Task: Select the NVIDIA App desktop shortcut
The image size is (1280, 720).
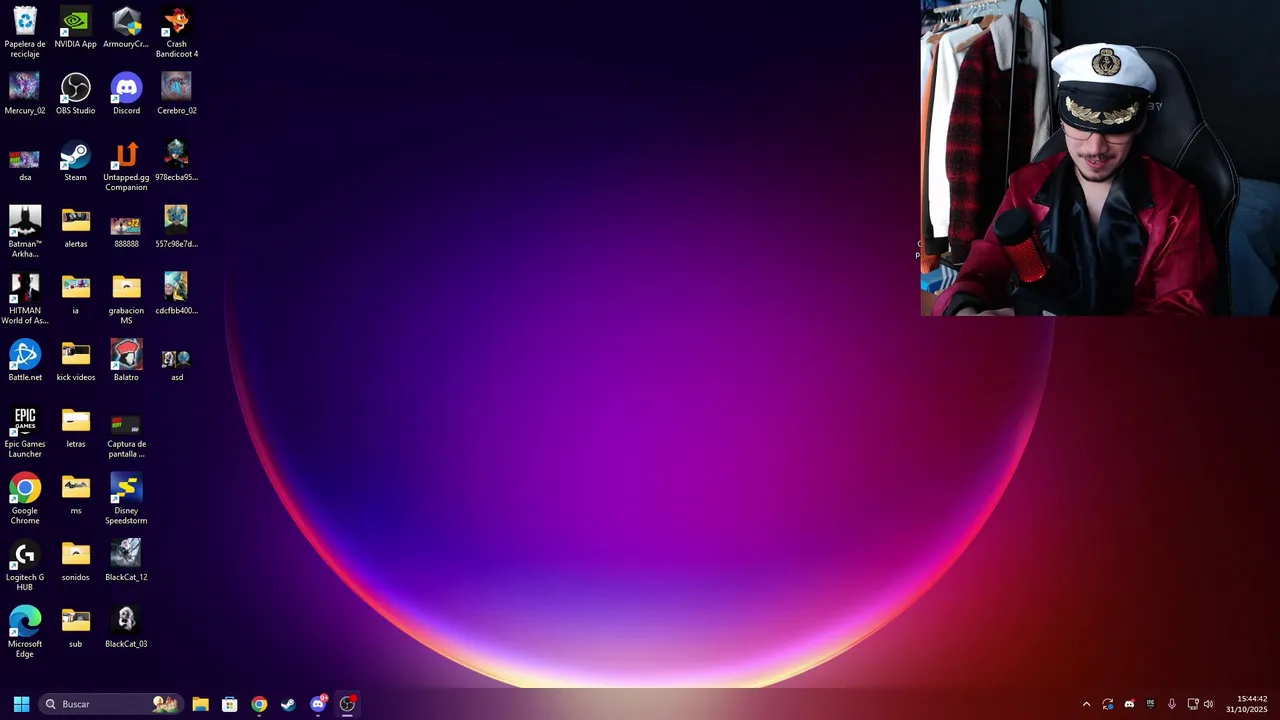Action: click(76, 28)
